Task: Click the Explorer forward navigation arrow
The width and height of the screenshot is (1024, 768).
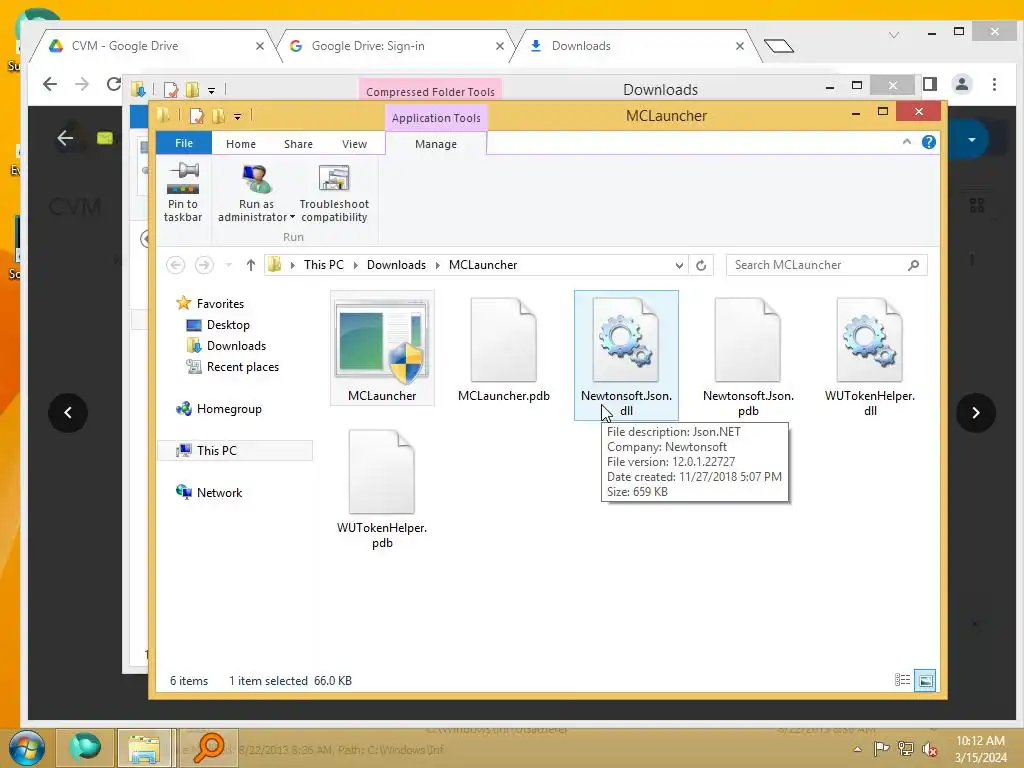Action: (204, 264)
